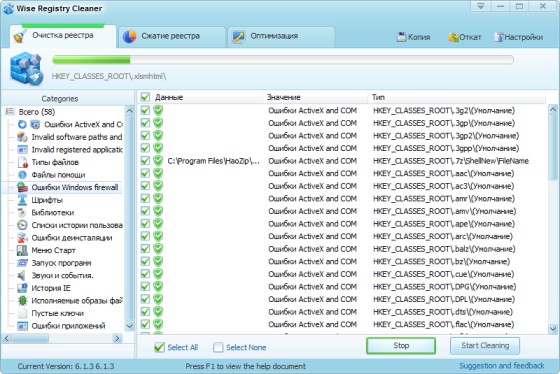This screenshot has width=560, height=374.
Task: Select the Шрифты category icon
Action: coord(22,200)
